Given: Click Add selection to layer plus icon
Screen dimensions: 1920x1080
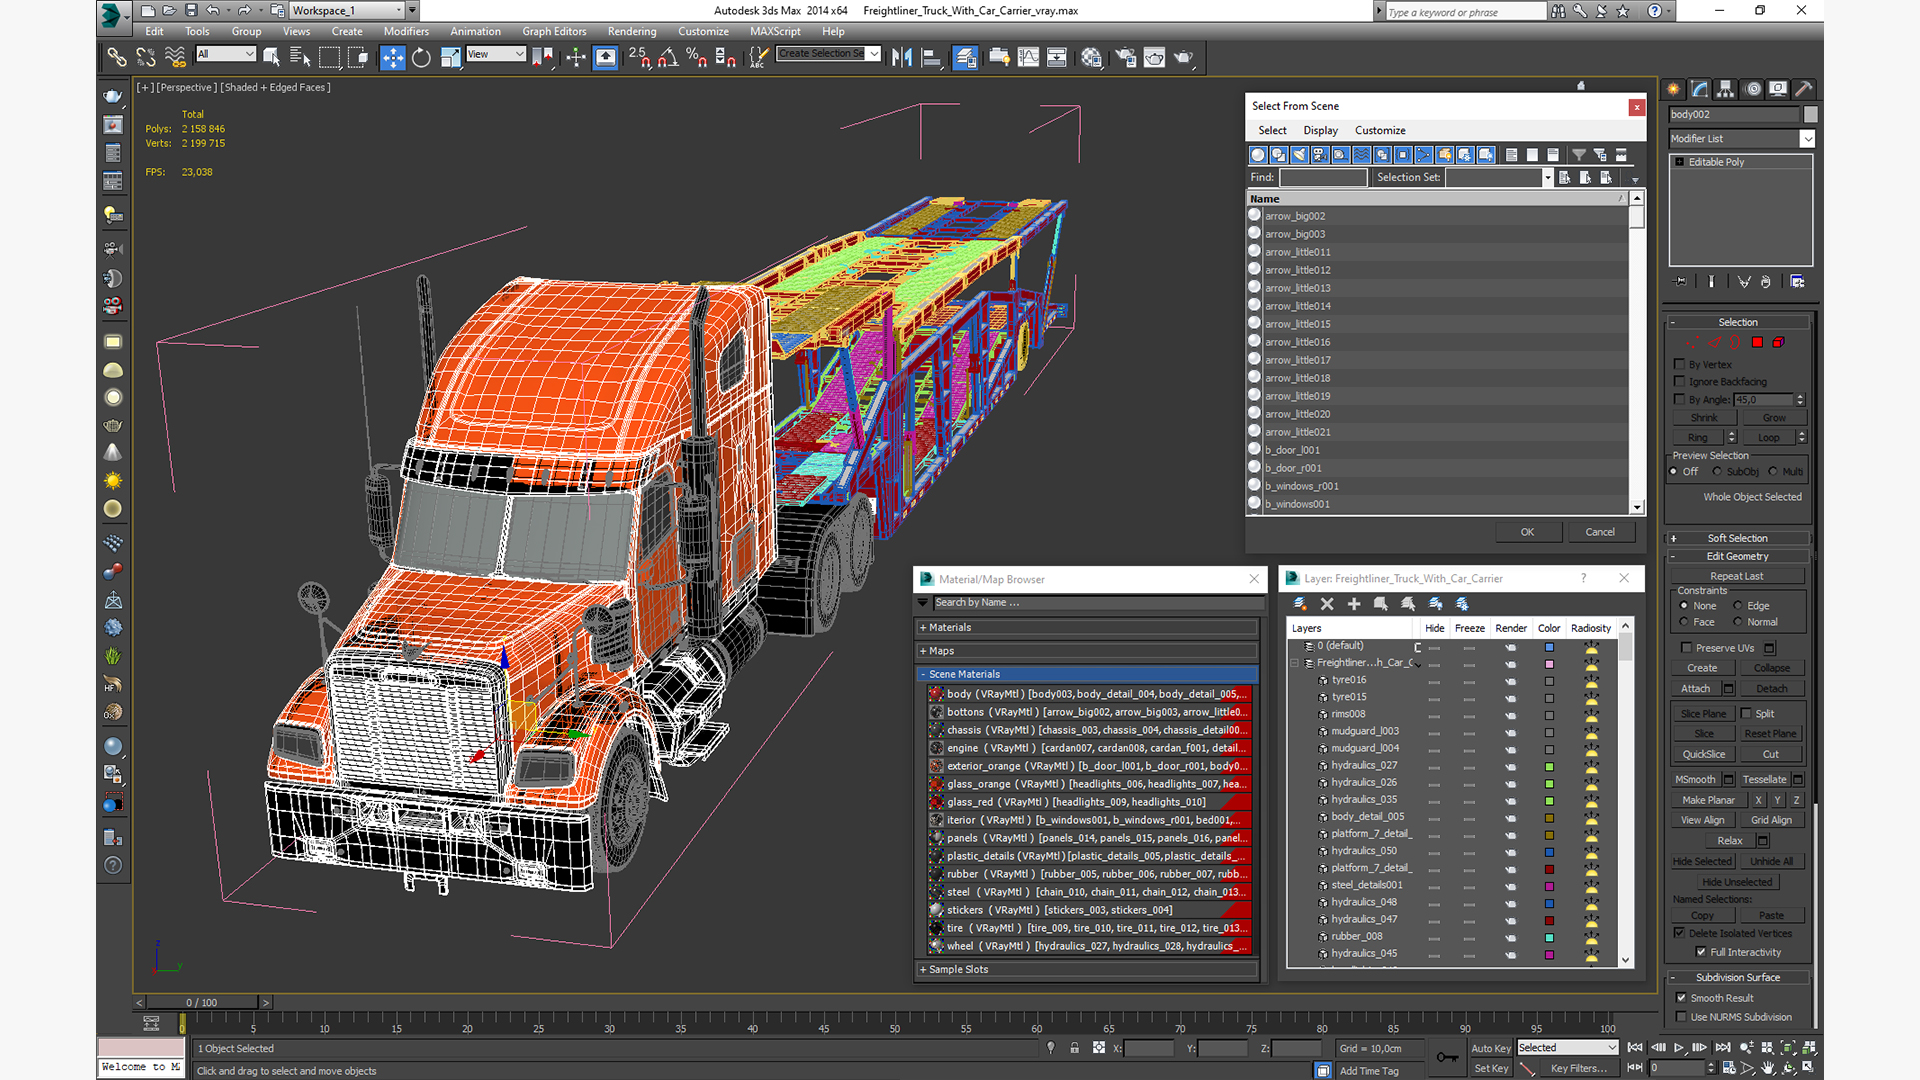Looking at the screenshot, I should coord(1354,604).
